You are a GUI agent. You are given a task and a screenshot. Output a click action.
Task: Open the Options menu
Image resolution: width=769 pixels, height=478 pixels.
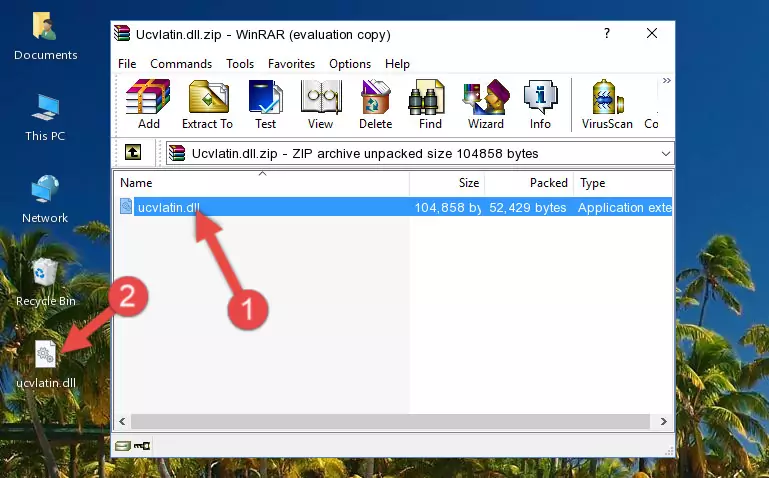pyautogui.click(x=350, y=64)
